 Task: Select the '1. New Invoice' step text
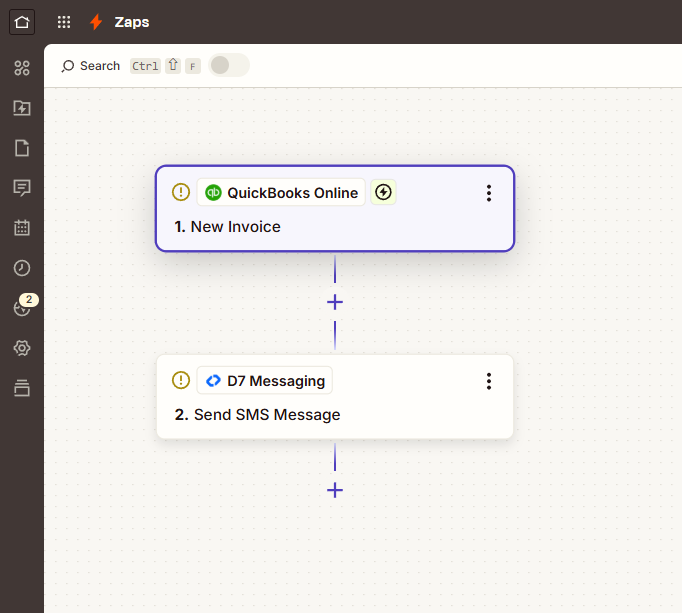click(227, 227)
